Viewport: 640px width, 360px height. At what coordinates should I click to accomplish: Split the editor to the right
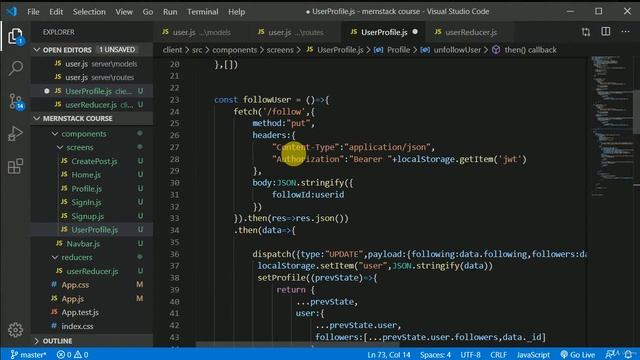(x=606, y=32)
